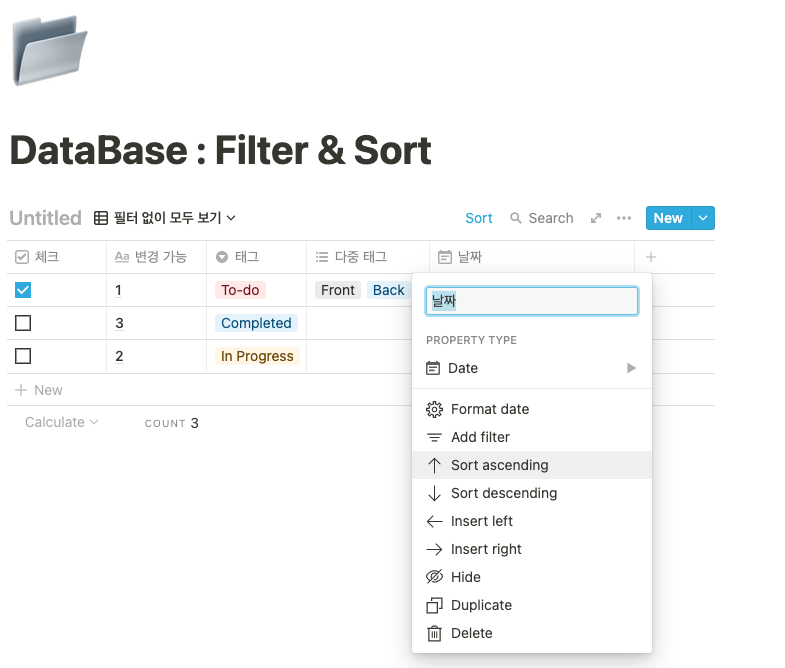
Task: Click the Back multi-tag
Action: 389,290
